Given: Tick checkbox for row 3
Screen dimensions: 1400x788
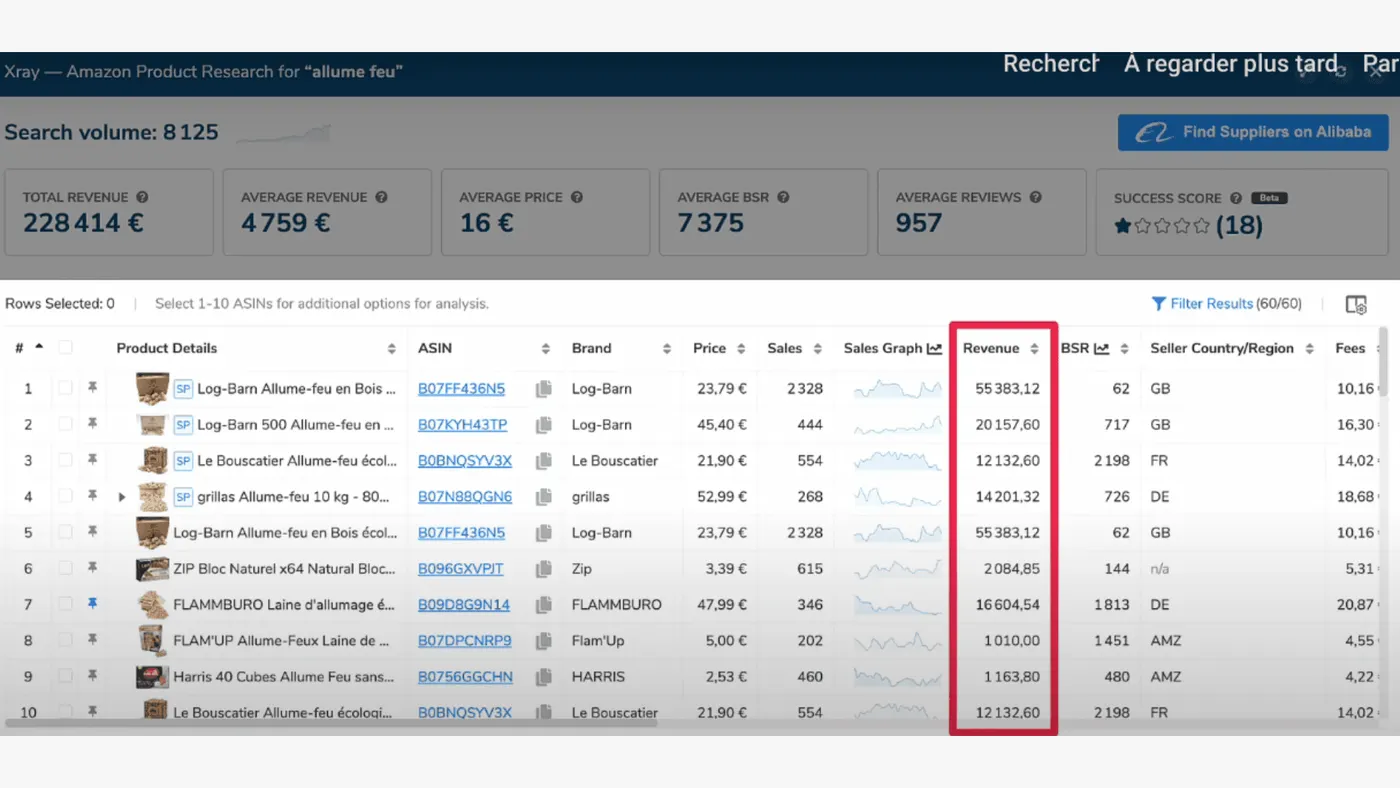Looking at the screenshot, I should pyautogui.click(x=65, y=460).
